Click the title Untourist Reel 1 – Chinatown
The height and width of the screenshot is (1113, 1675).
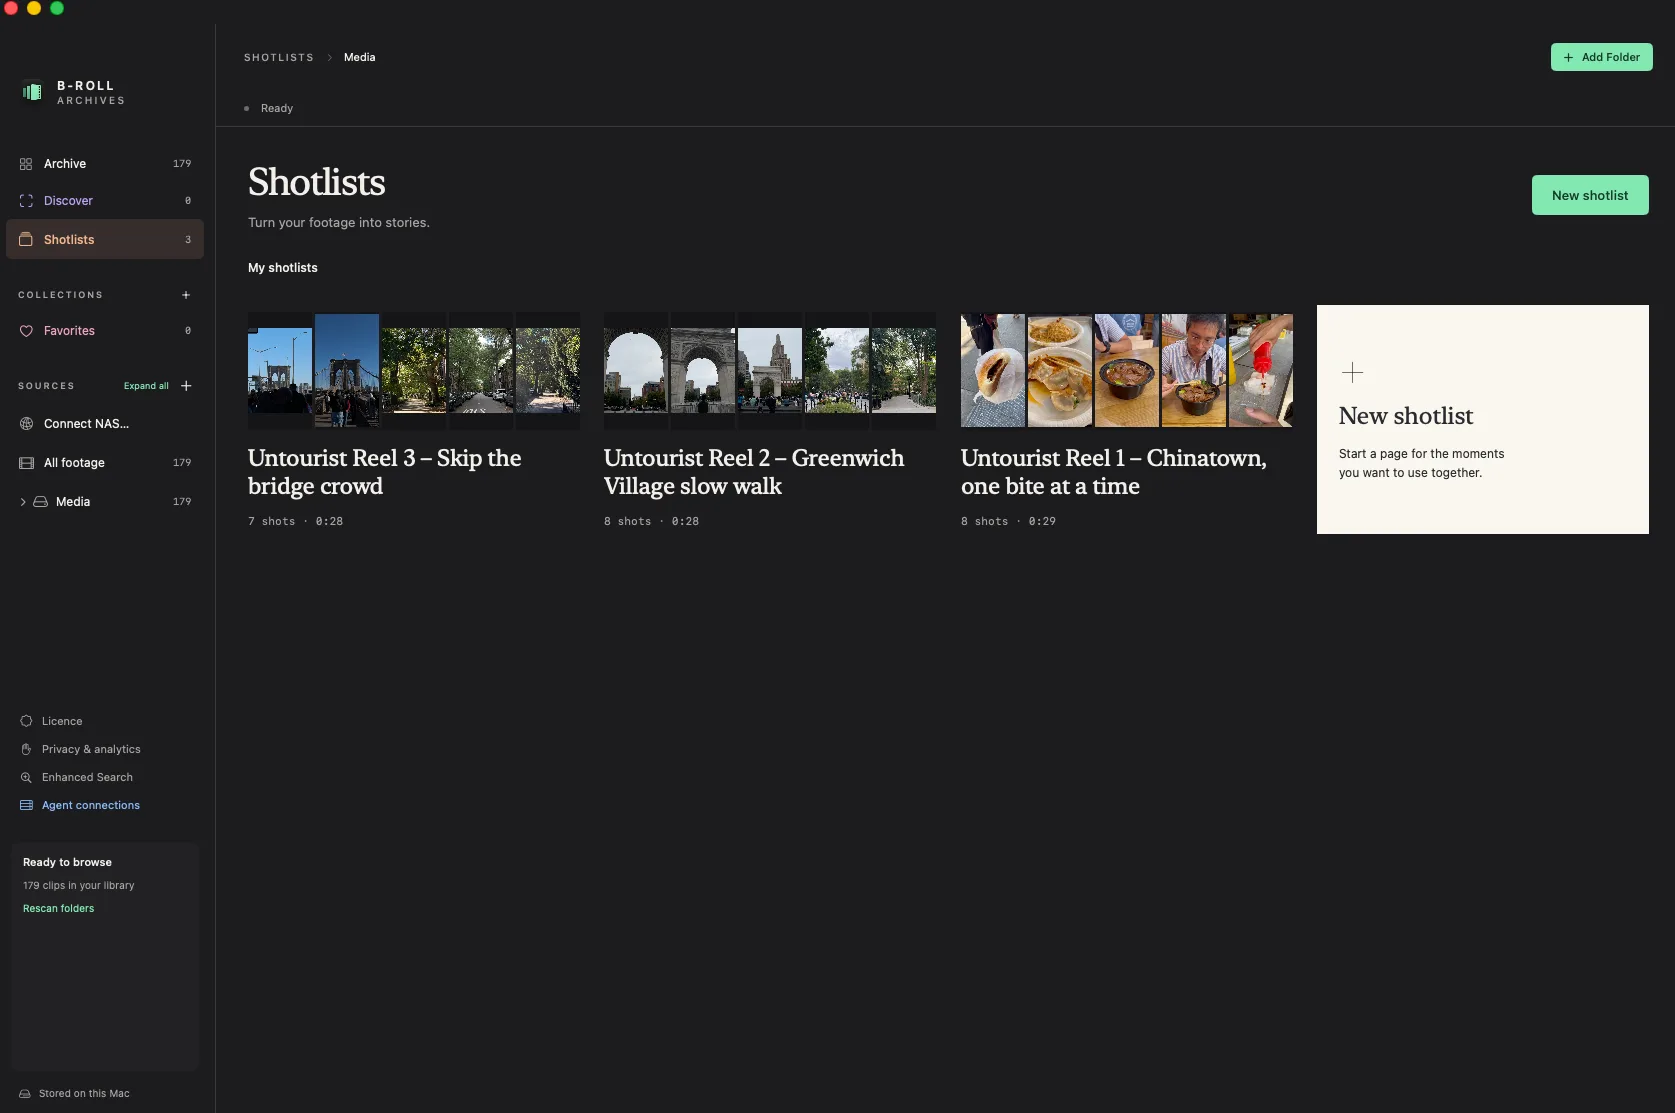(1114, 472)
